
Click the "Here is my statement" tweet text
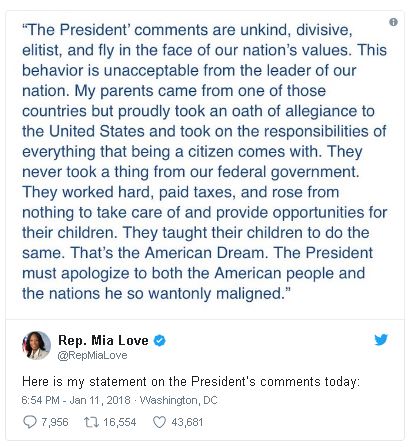(191, 381)
